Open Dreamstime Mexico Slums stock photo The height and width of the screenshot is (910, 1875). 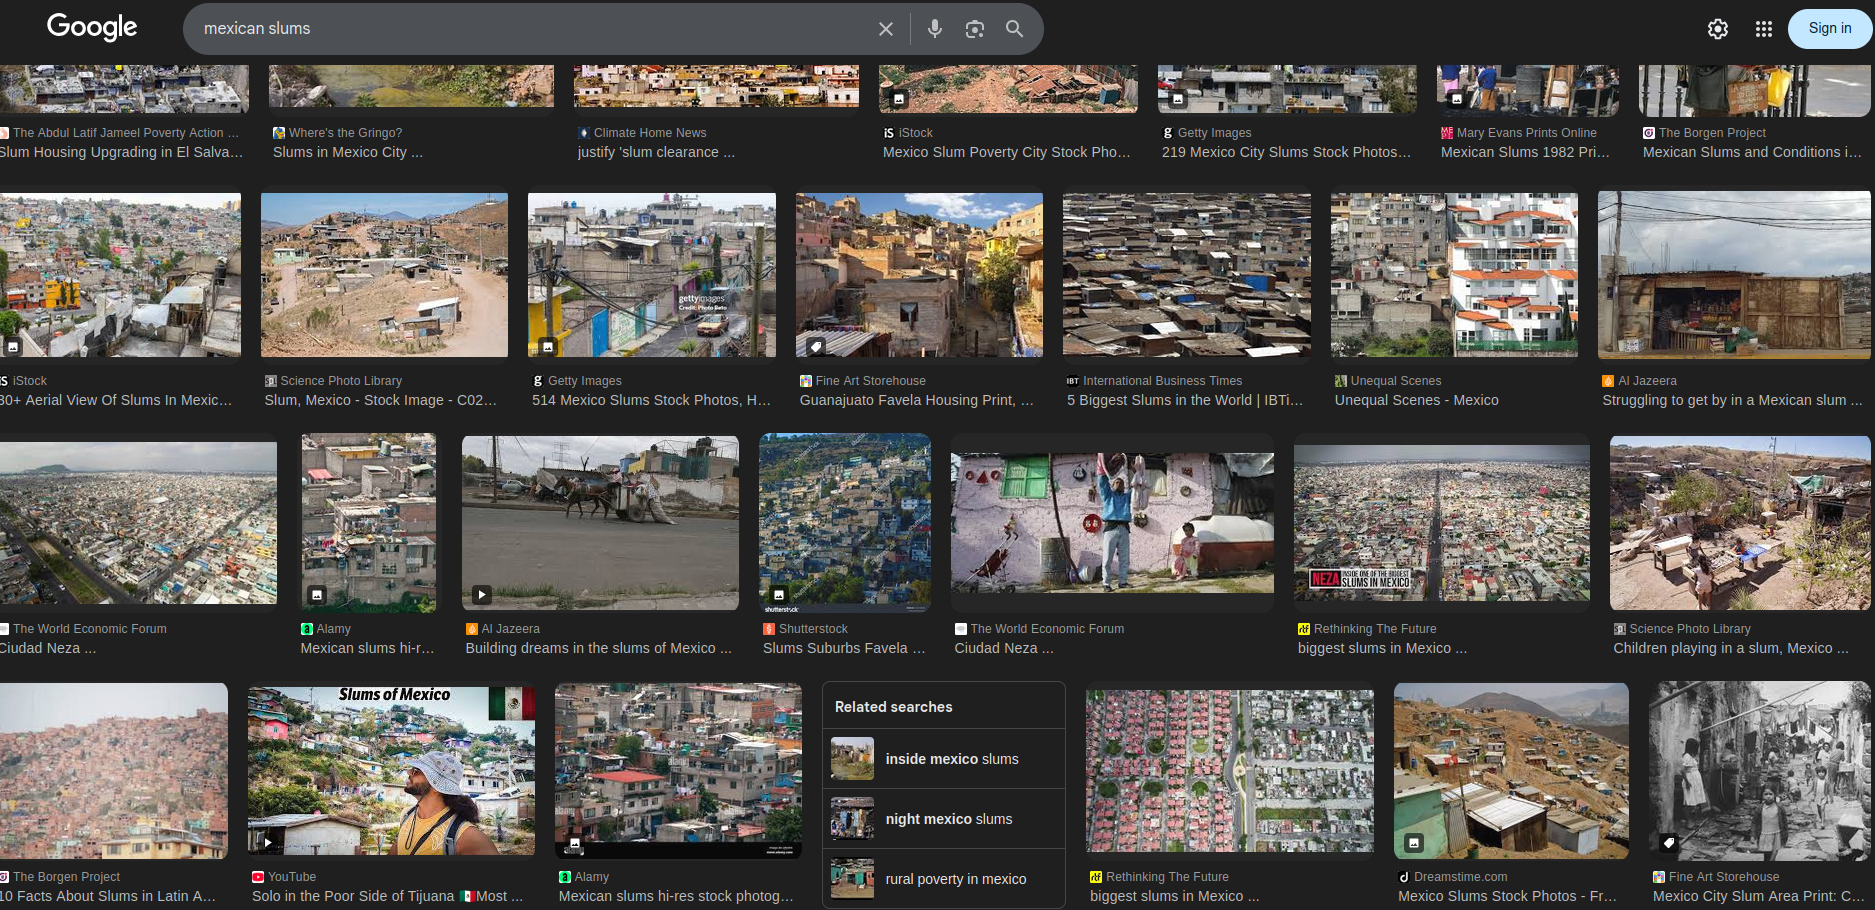tap(1511, 771)
